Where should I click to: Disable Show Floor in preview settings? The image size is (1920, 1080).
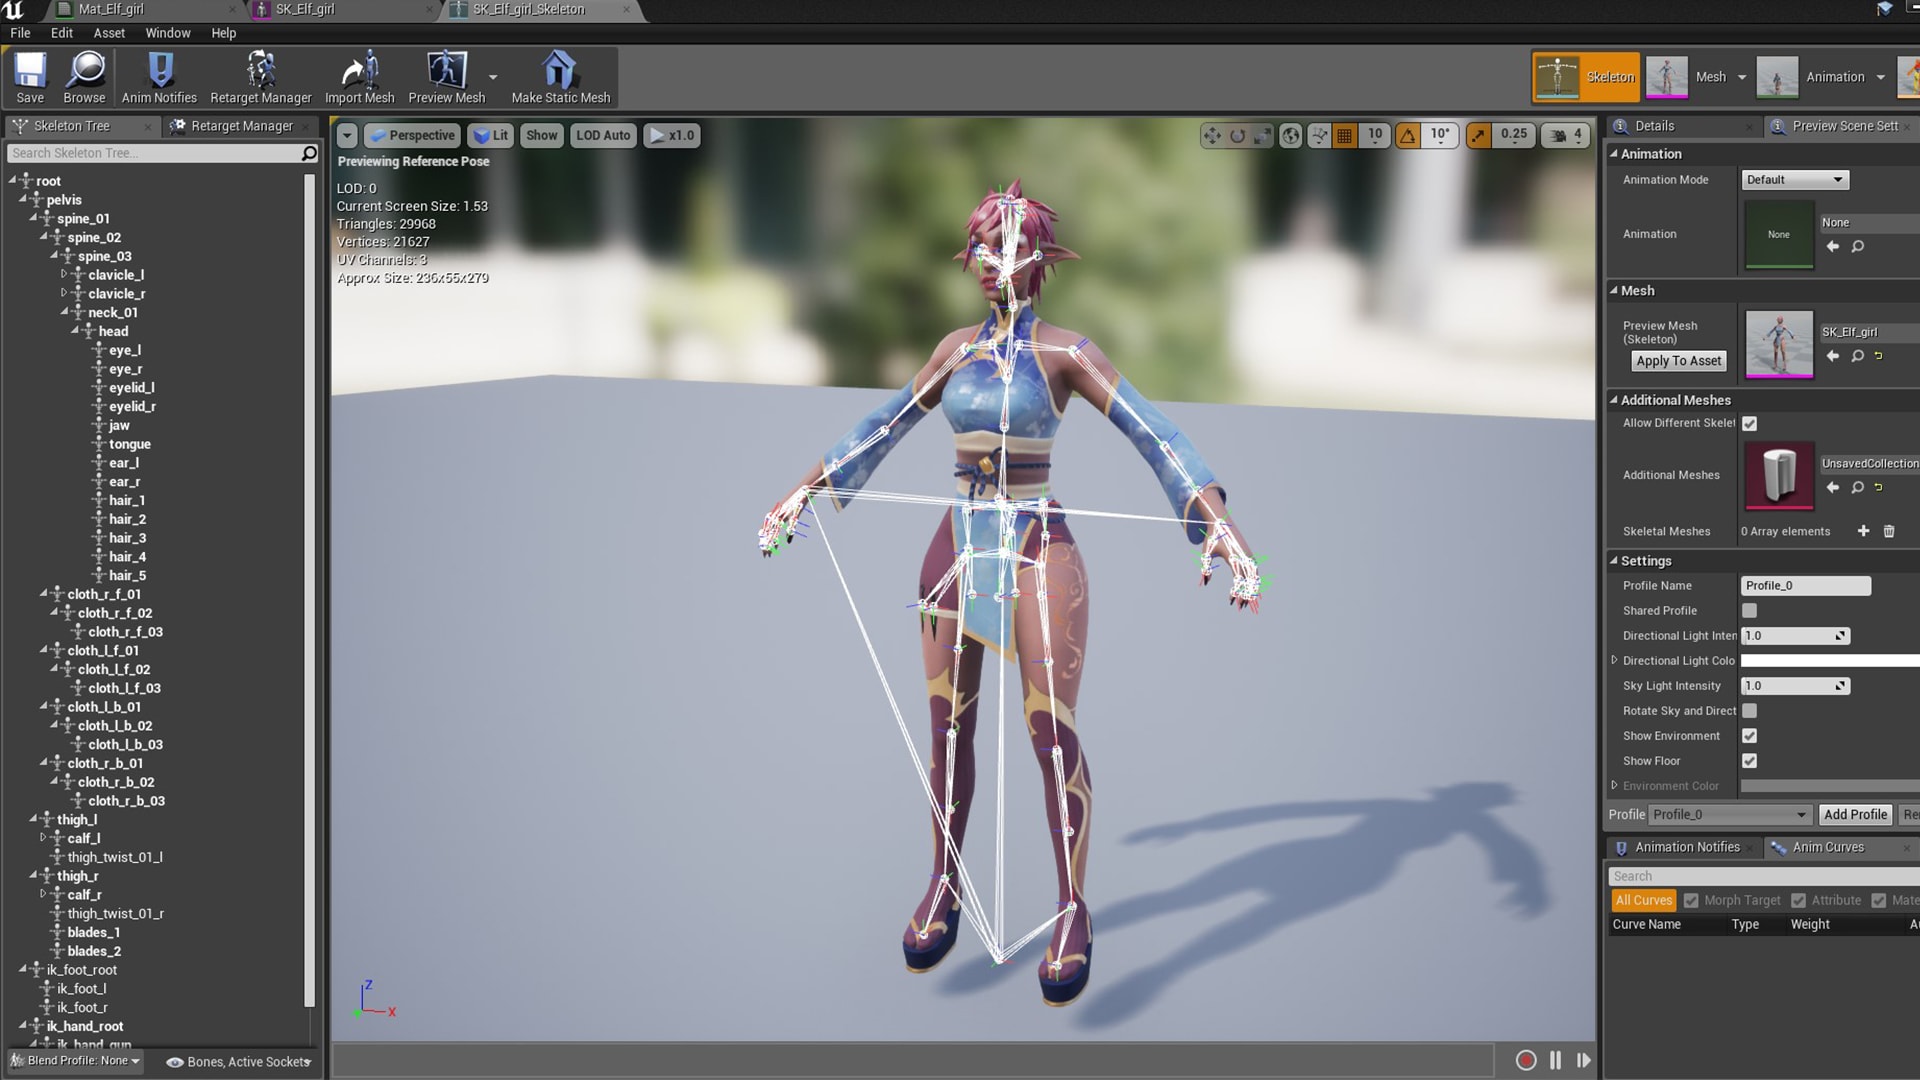1749,760
